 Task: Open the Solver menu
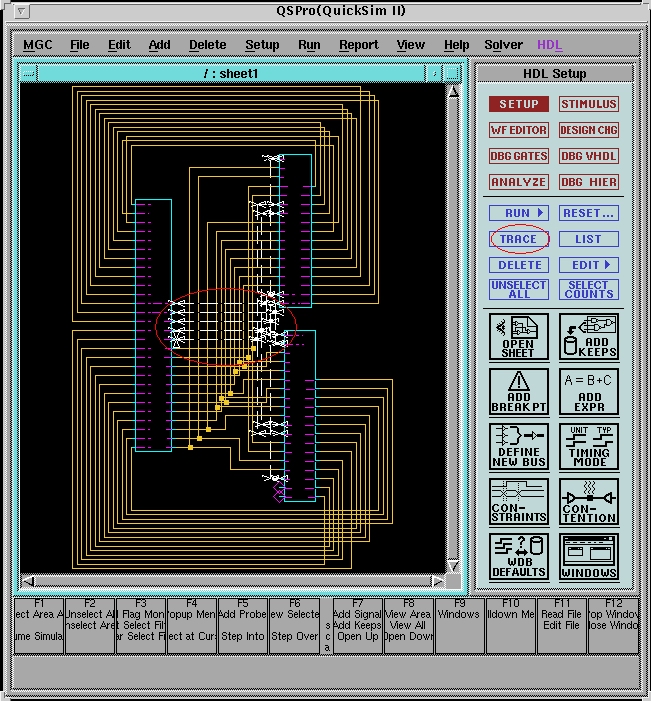tap(503, 45)
